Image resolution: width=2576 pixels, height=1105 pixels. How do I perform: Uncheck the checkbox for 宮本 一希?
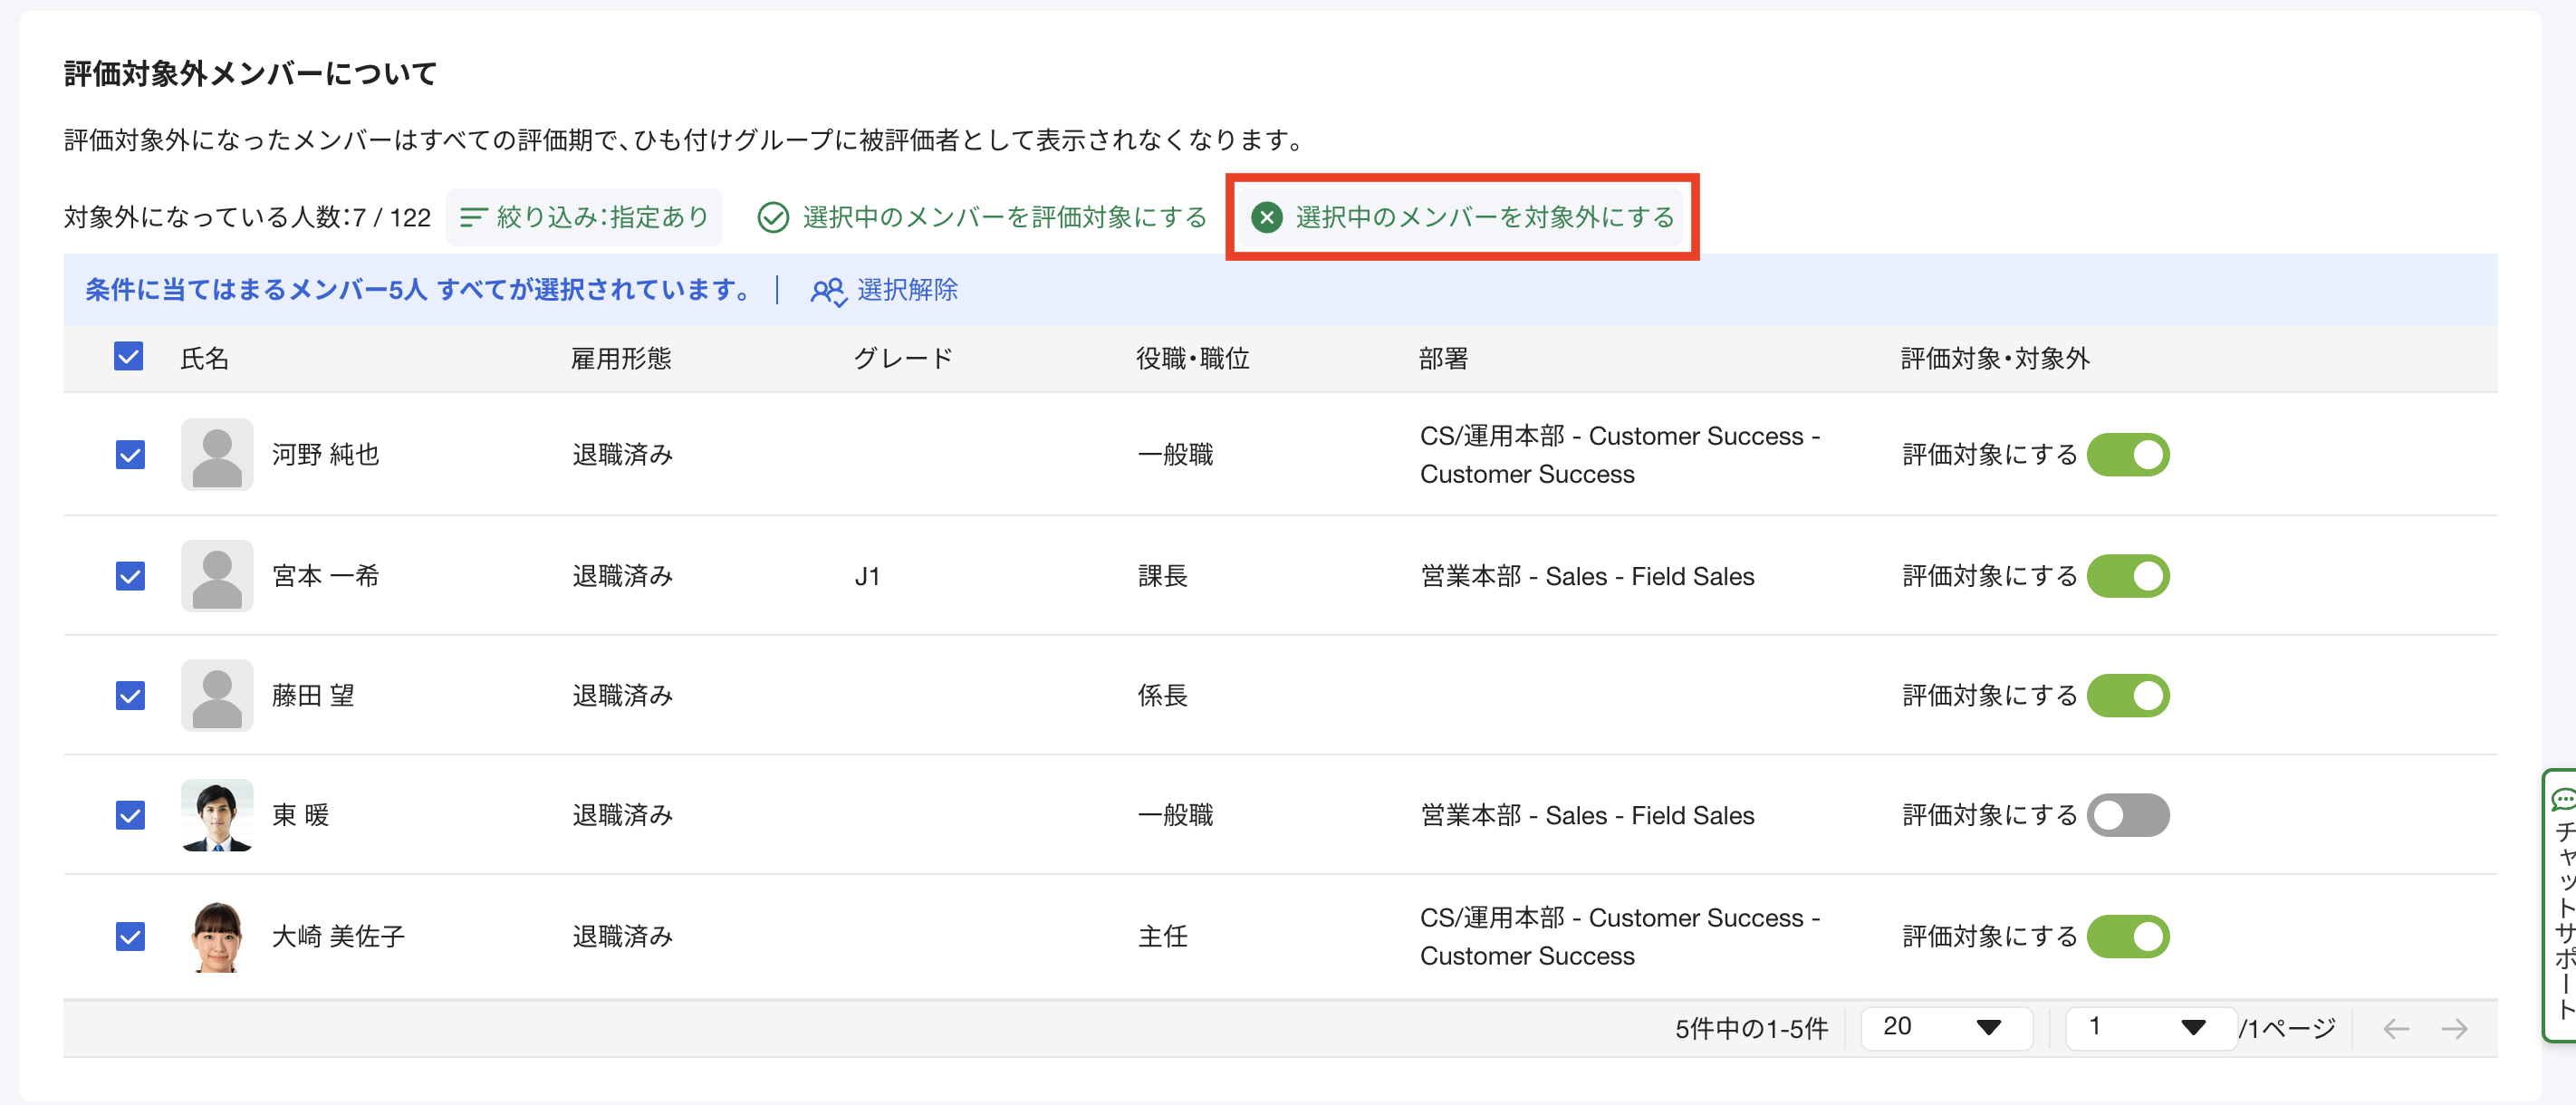130,576
